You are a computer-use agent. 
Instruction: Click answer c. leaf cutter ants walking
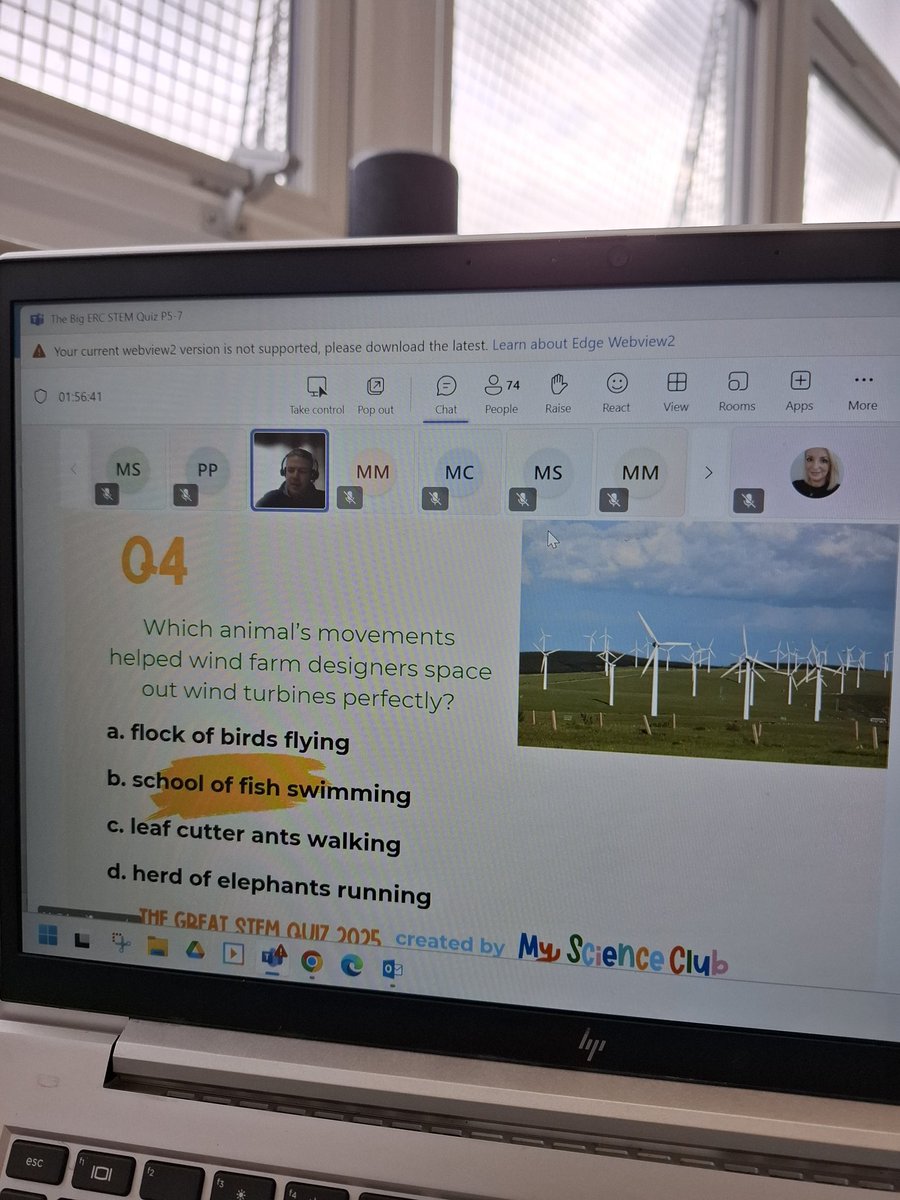tap(254, 836)
